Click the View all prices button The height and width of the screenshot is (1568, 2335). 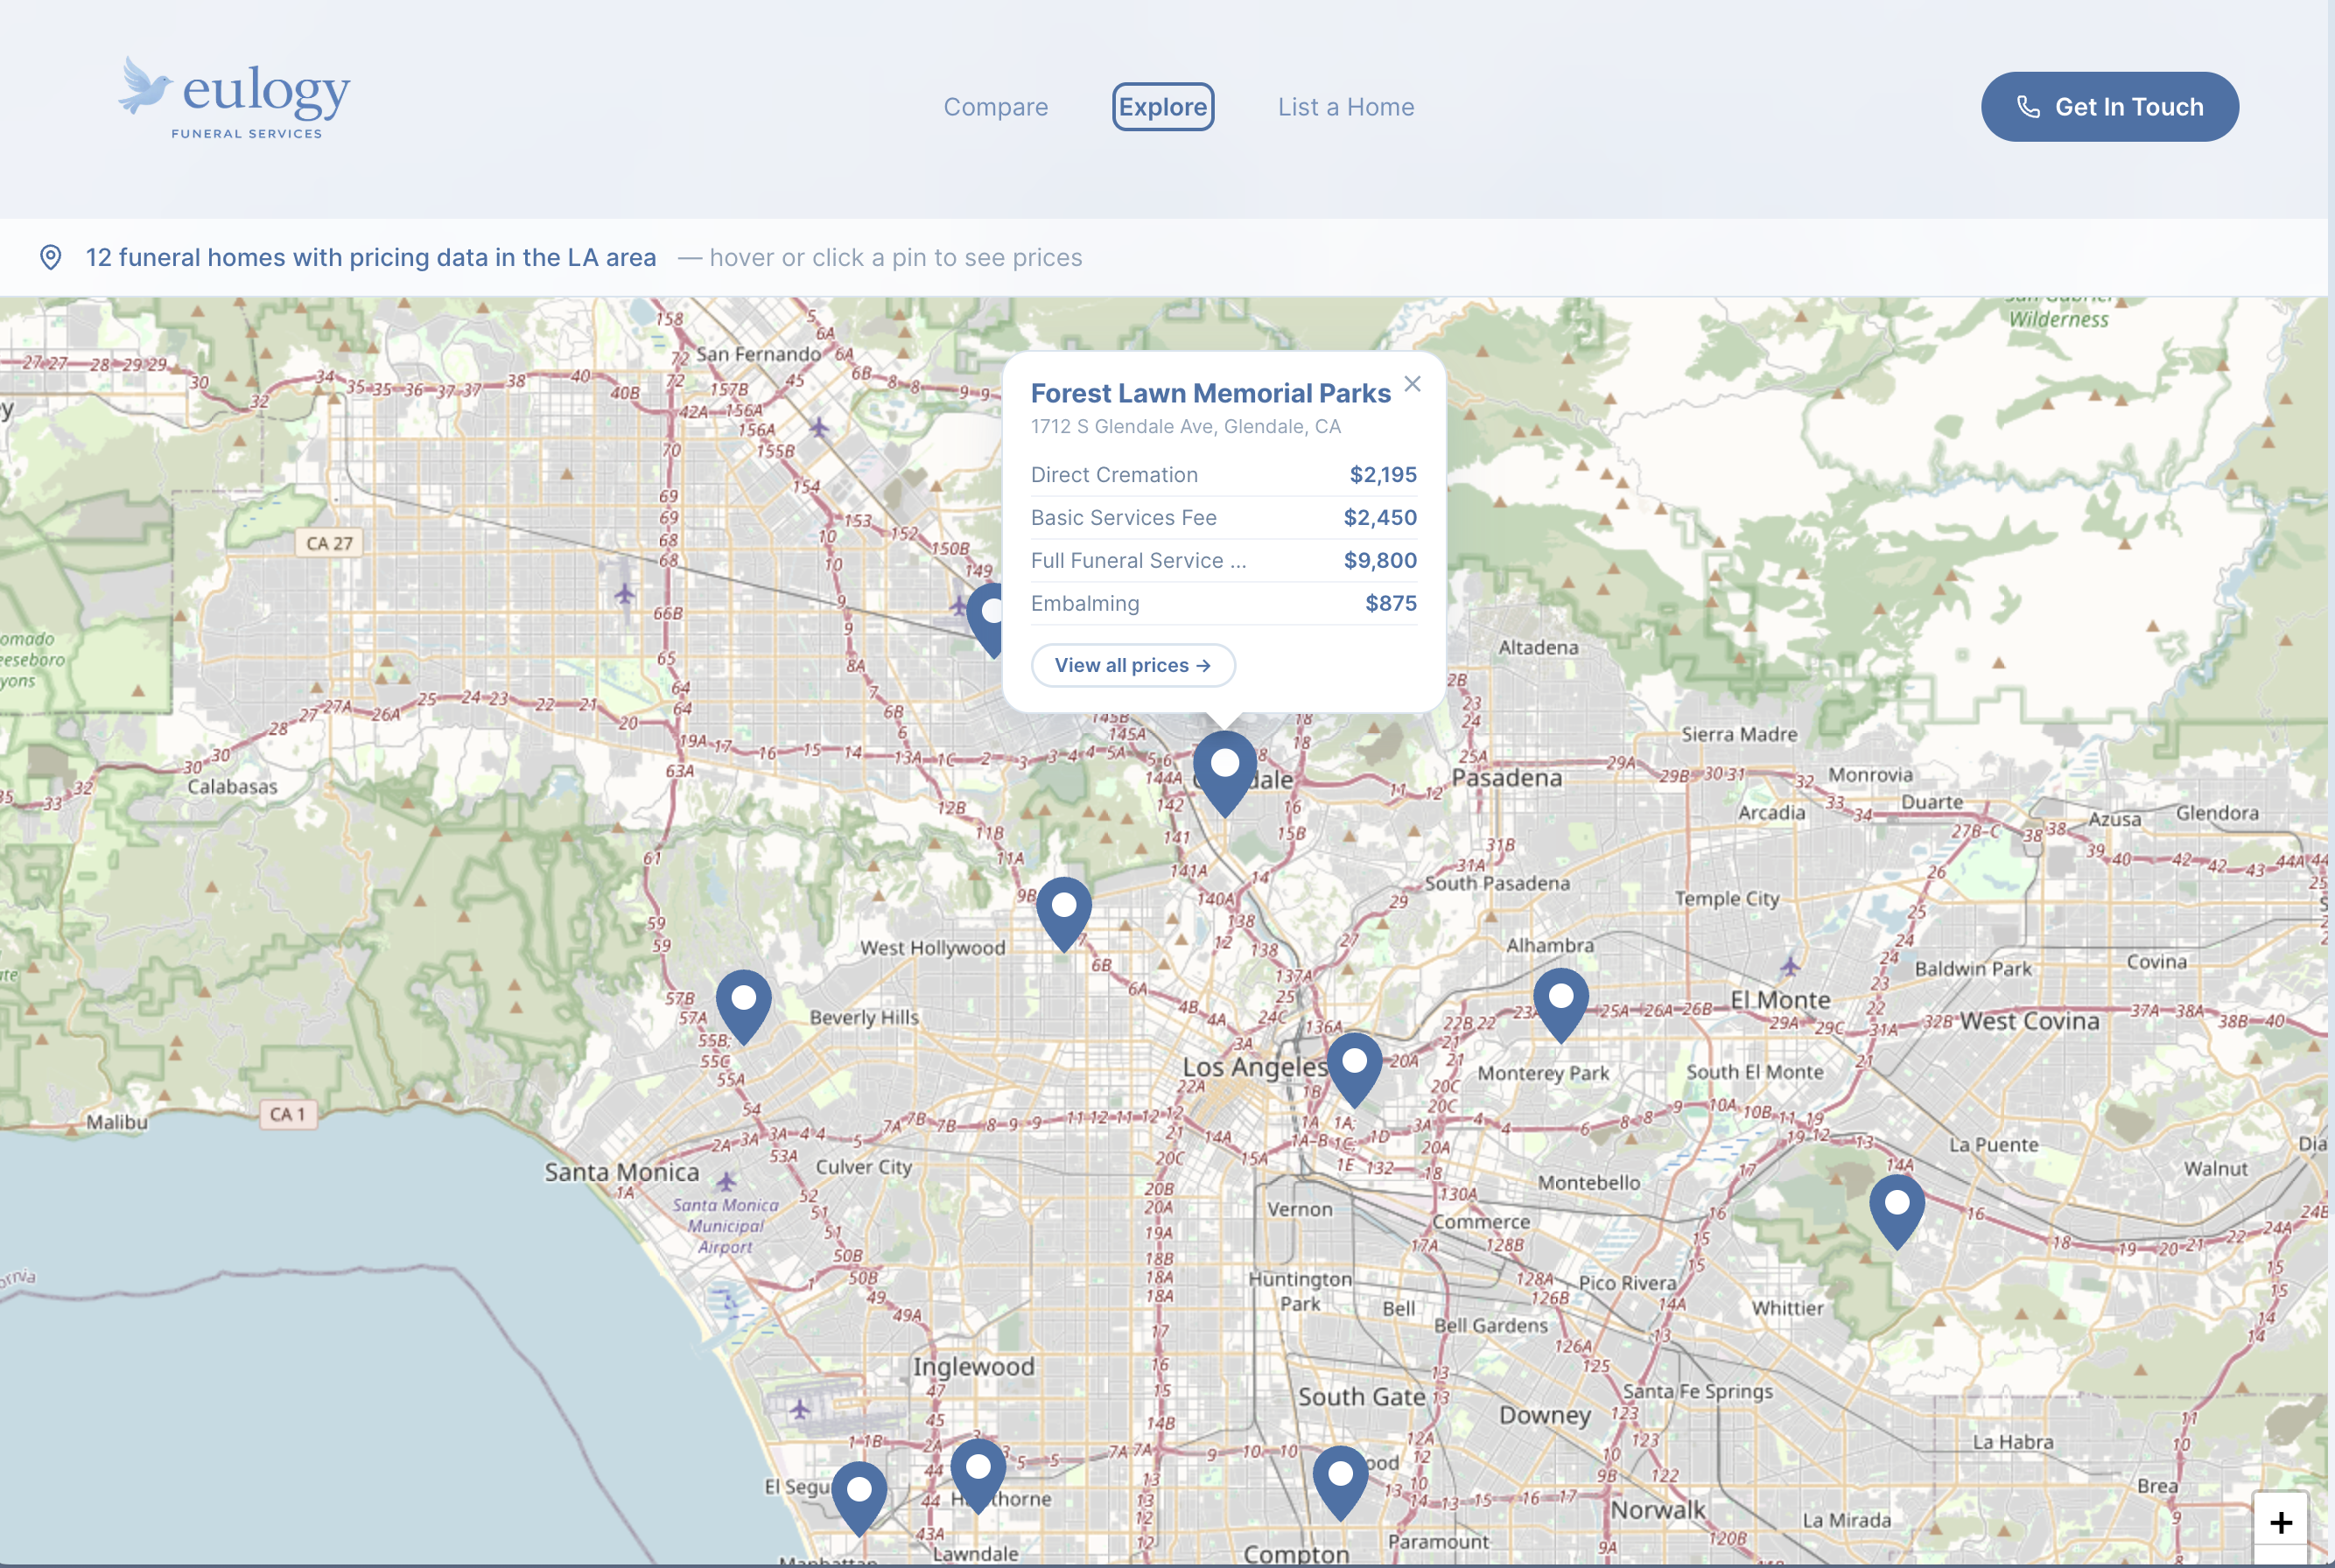point(1132,665)
